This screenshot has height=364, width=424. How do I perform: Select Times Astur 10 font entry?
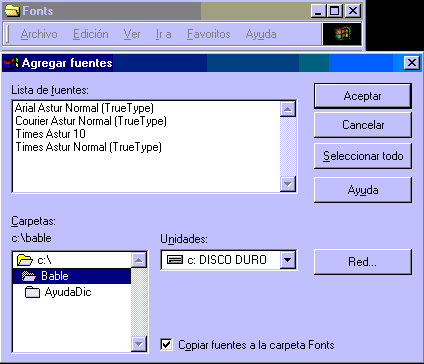[x=50, y=134]
